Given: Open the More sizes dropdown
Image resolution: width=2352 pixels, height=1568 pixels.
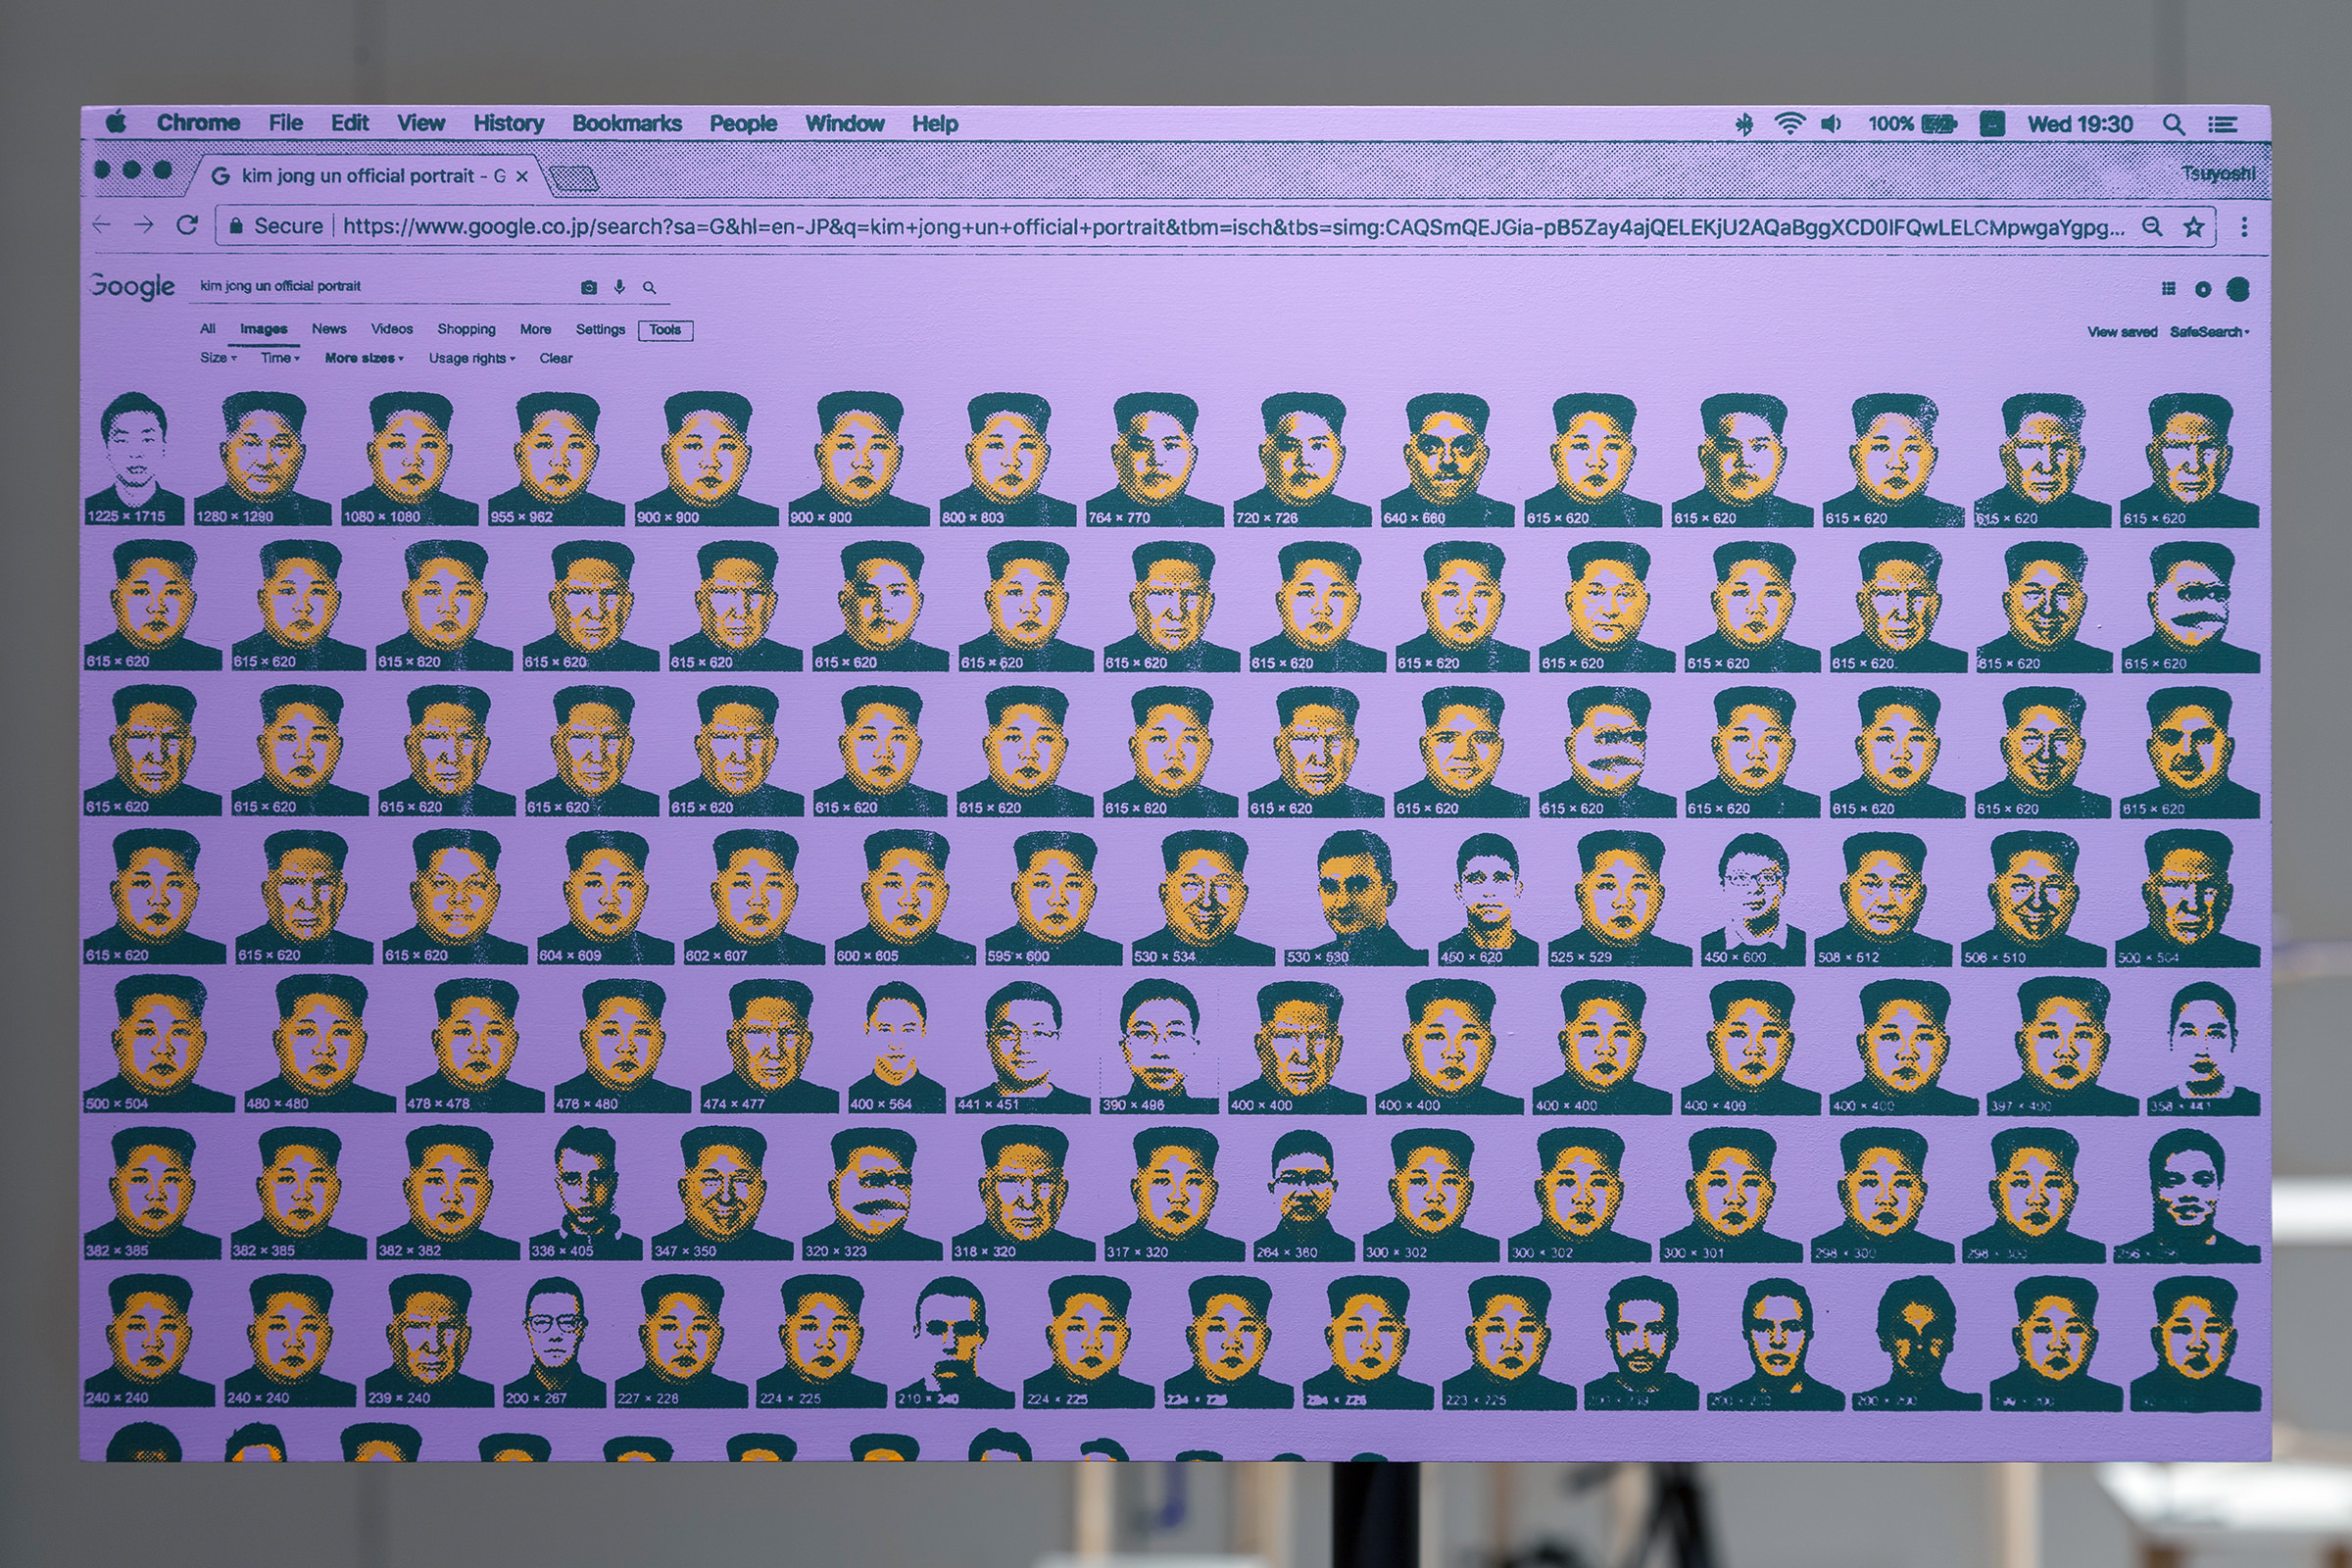Looking at the screenshot, I should click(x=364, y=358).
